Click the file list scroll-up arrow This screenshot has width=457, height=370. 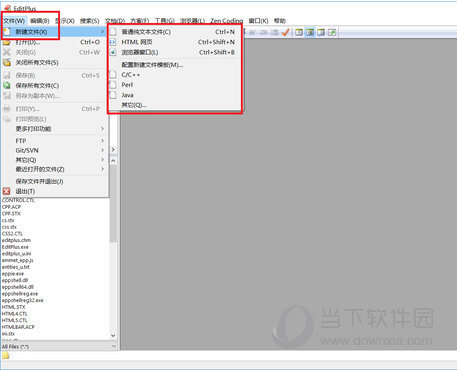pos(113,161)
